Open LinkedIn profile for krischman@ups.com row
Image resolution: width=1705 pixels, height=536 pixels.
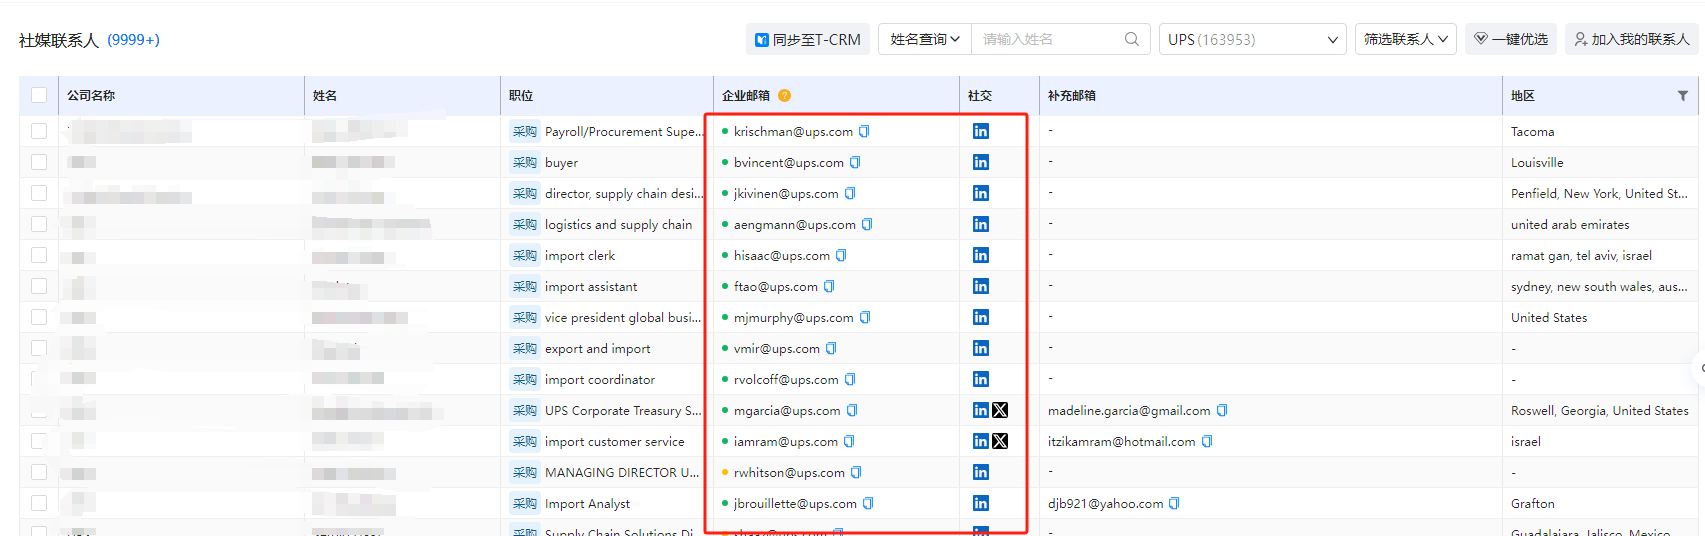[x=980, y=131]
